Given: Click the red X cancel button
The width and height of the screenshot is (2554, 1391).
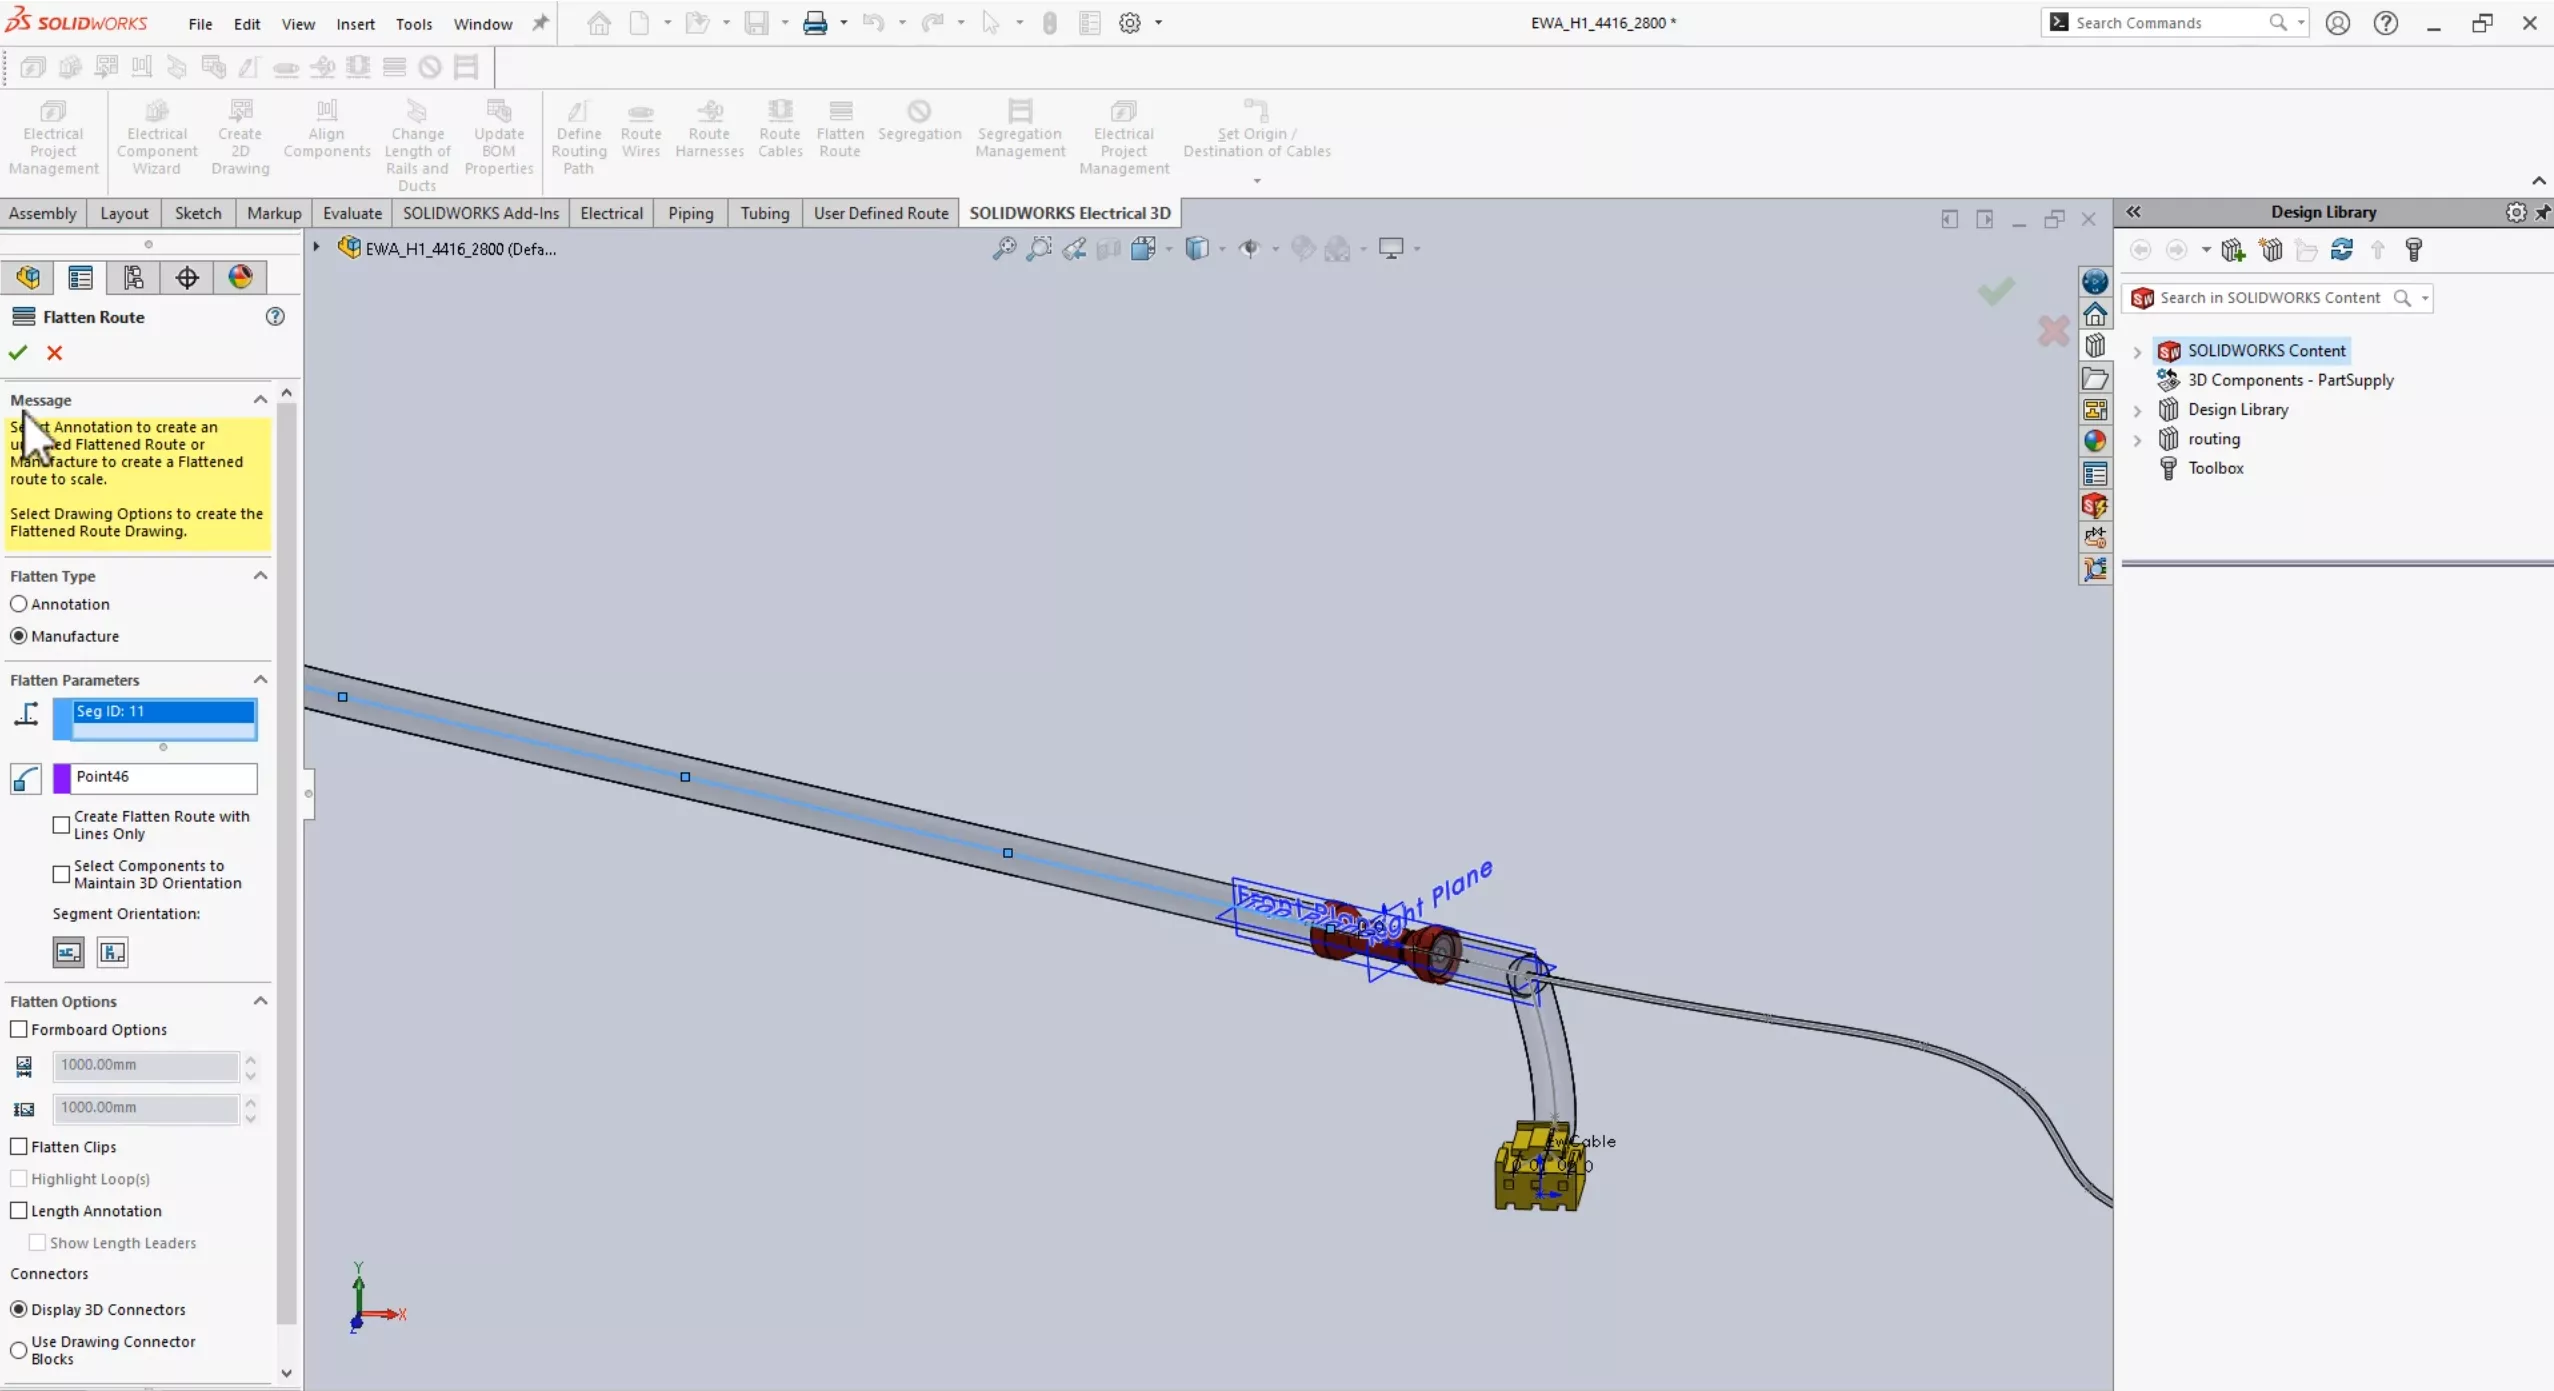Looking at the screenshot, I should pyautogui.click(x=55, y=351).
